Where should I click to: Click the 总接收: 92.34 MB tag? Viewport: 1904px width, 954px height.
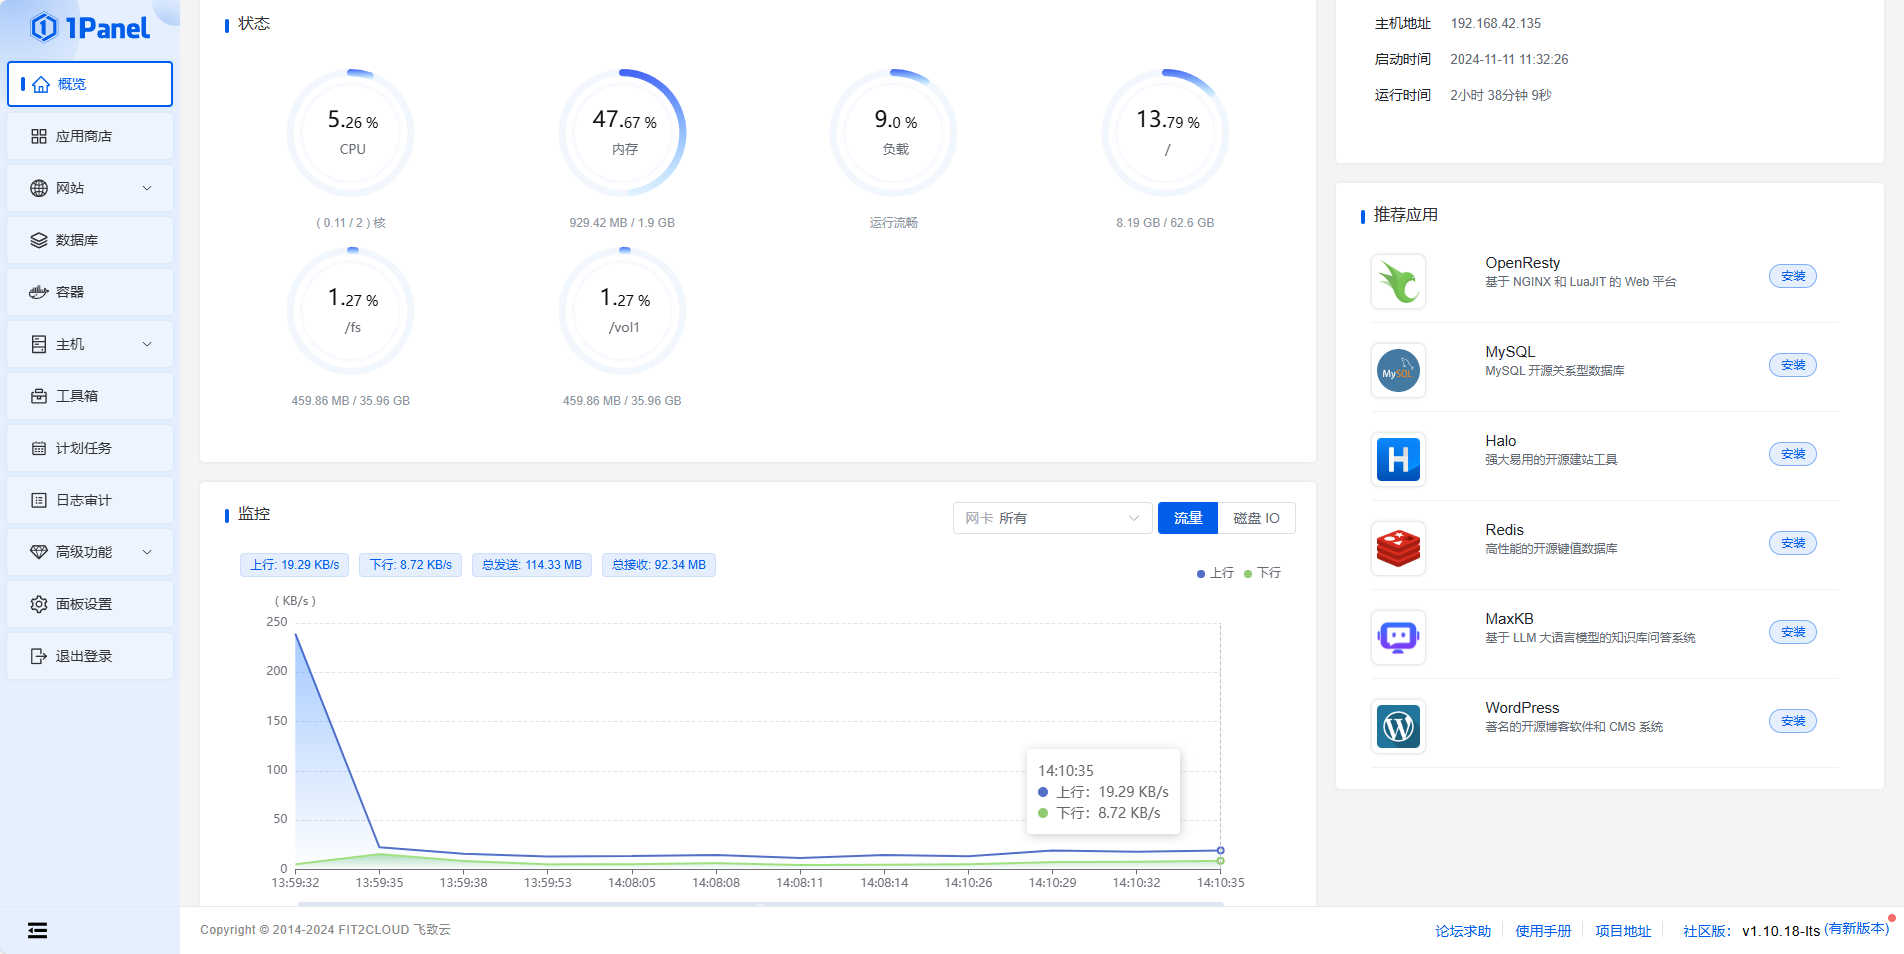tap(659, 565)
